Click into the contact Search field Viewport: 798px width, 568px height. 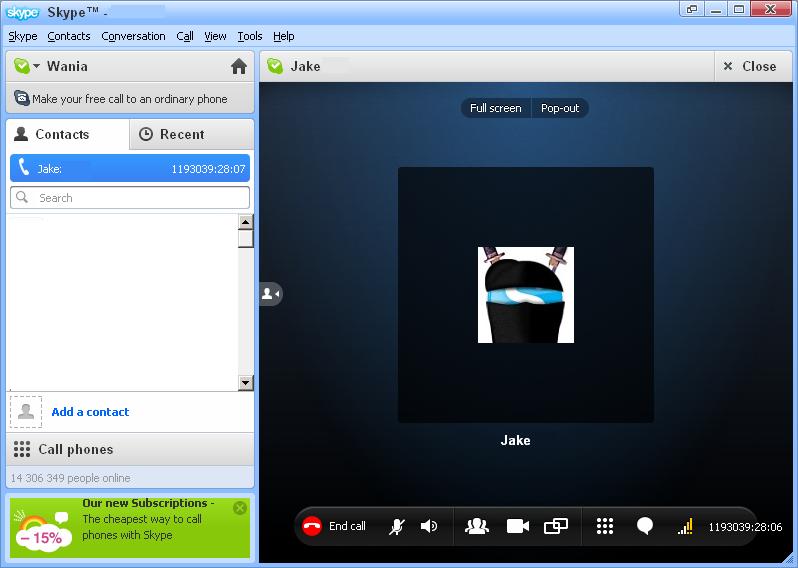point(130,197)
